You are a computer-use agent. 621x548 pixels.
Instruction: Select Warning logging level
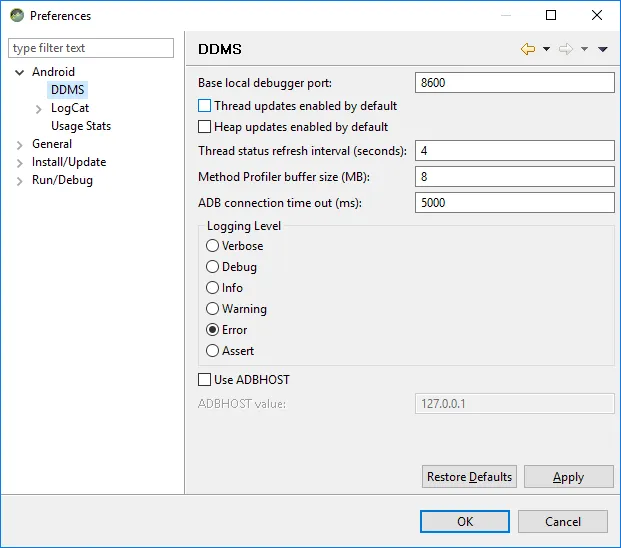pos(212,308)
